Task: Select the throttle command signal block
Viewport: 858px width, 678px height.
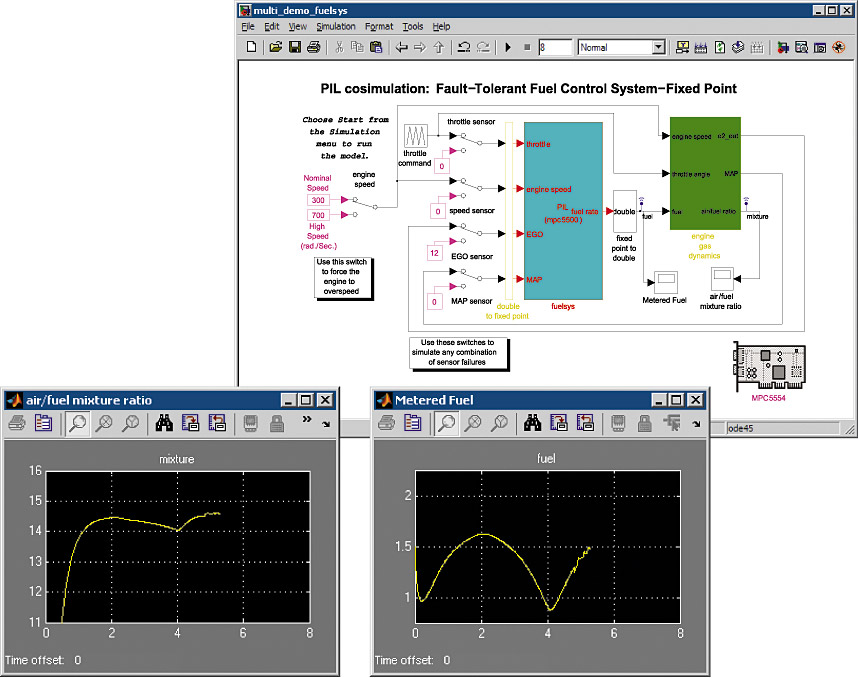Action: 415,136
